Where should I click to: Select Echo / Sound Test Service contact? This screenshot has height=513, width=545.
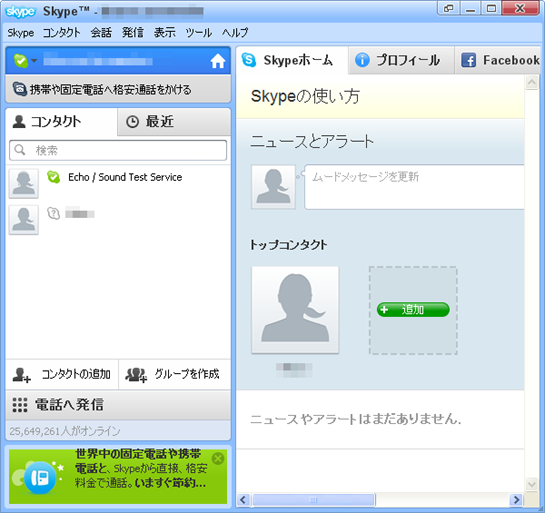[x=118, y=183]
